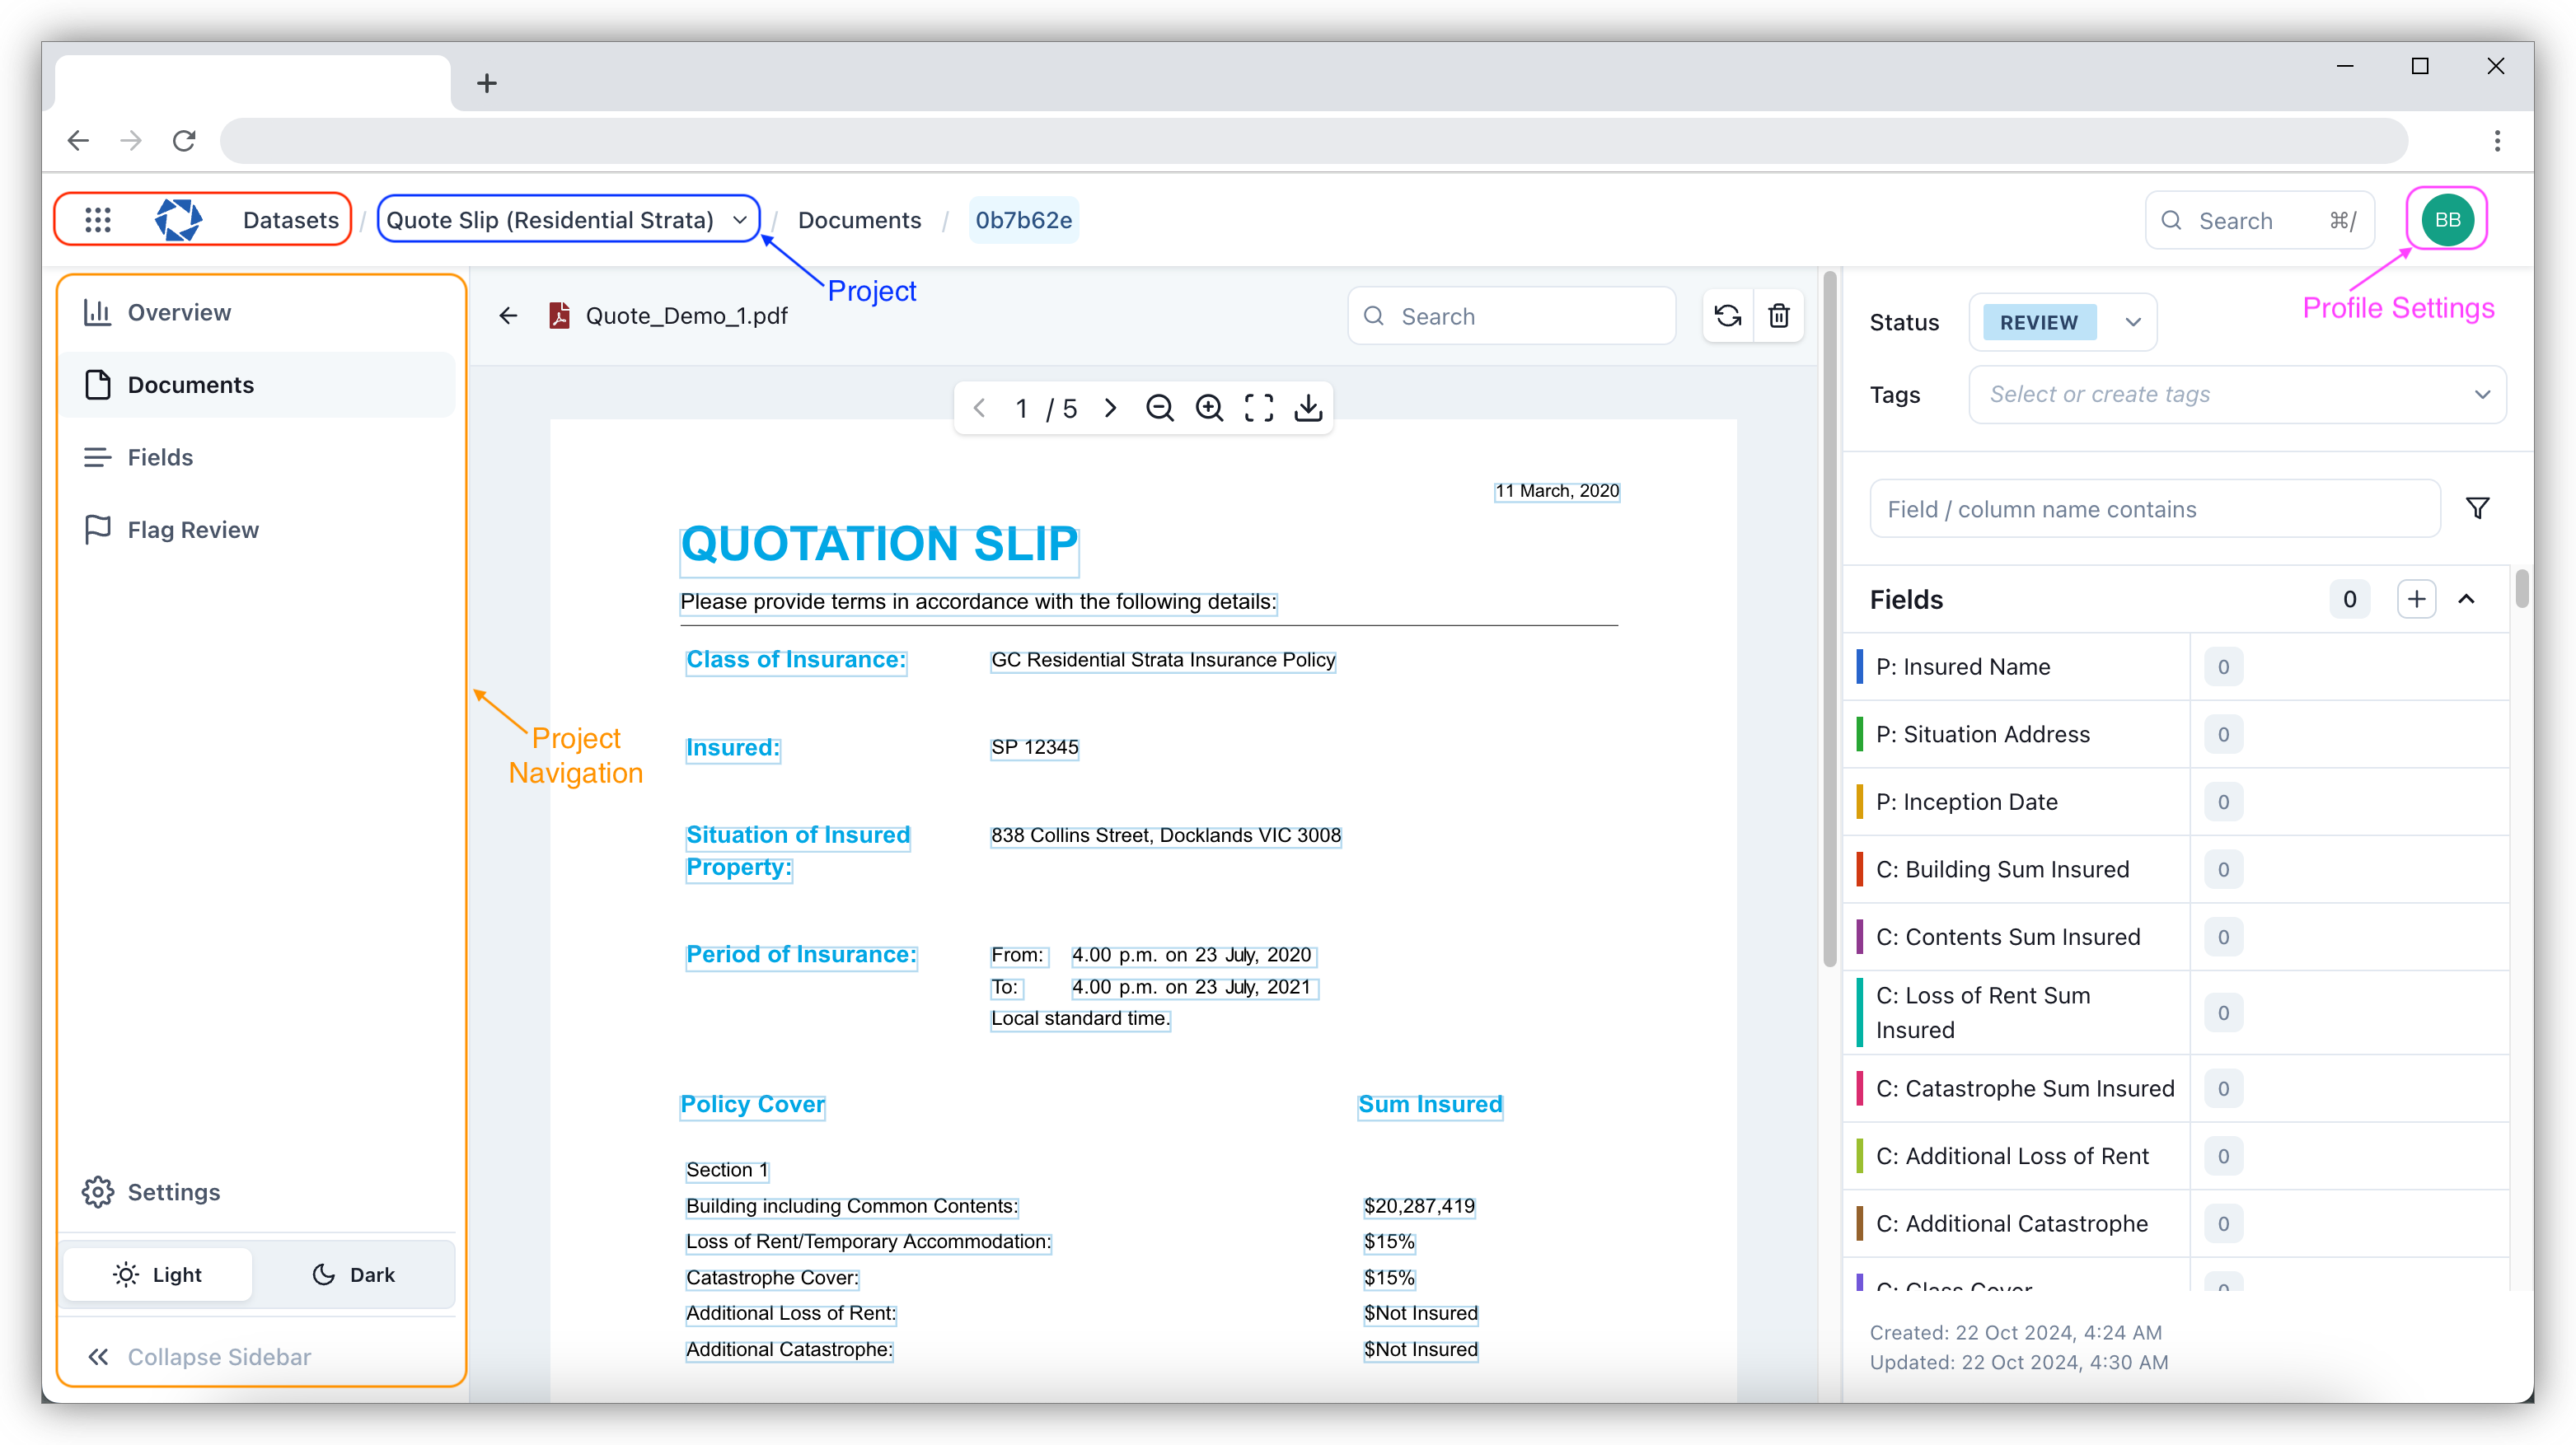The height and width of the screenshot is (1445, 2576).
Task: Click the zoom out icon on PDF viewer
Action: coord(1160,409)
